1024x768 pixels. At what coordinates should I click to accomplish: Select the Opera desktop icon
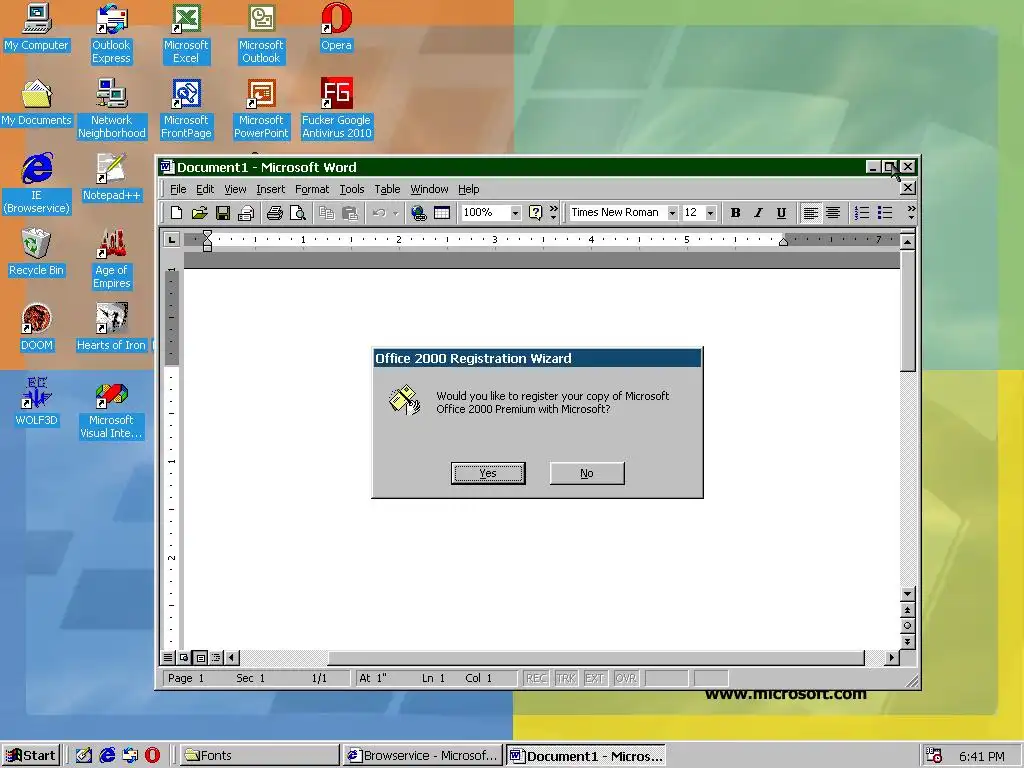pyautogui.click(x=336, y=27)
